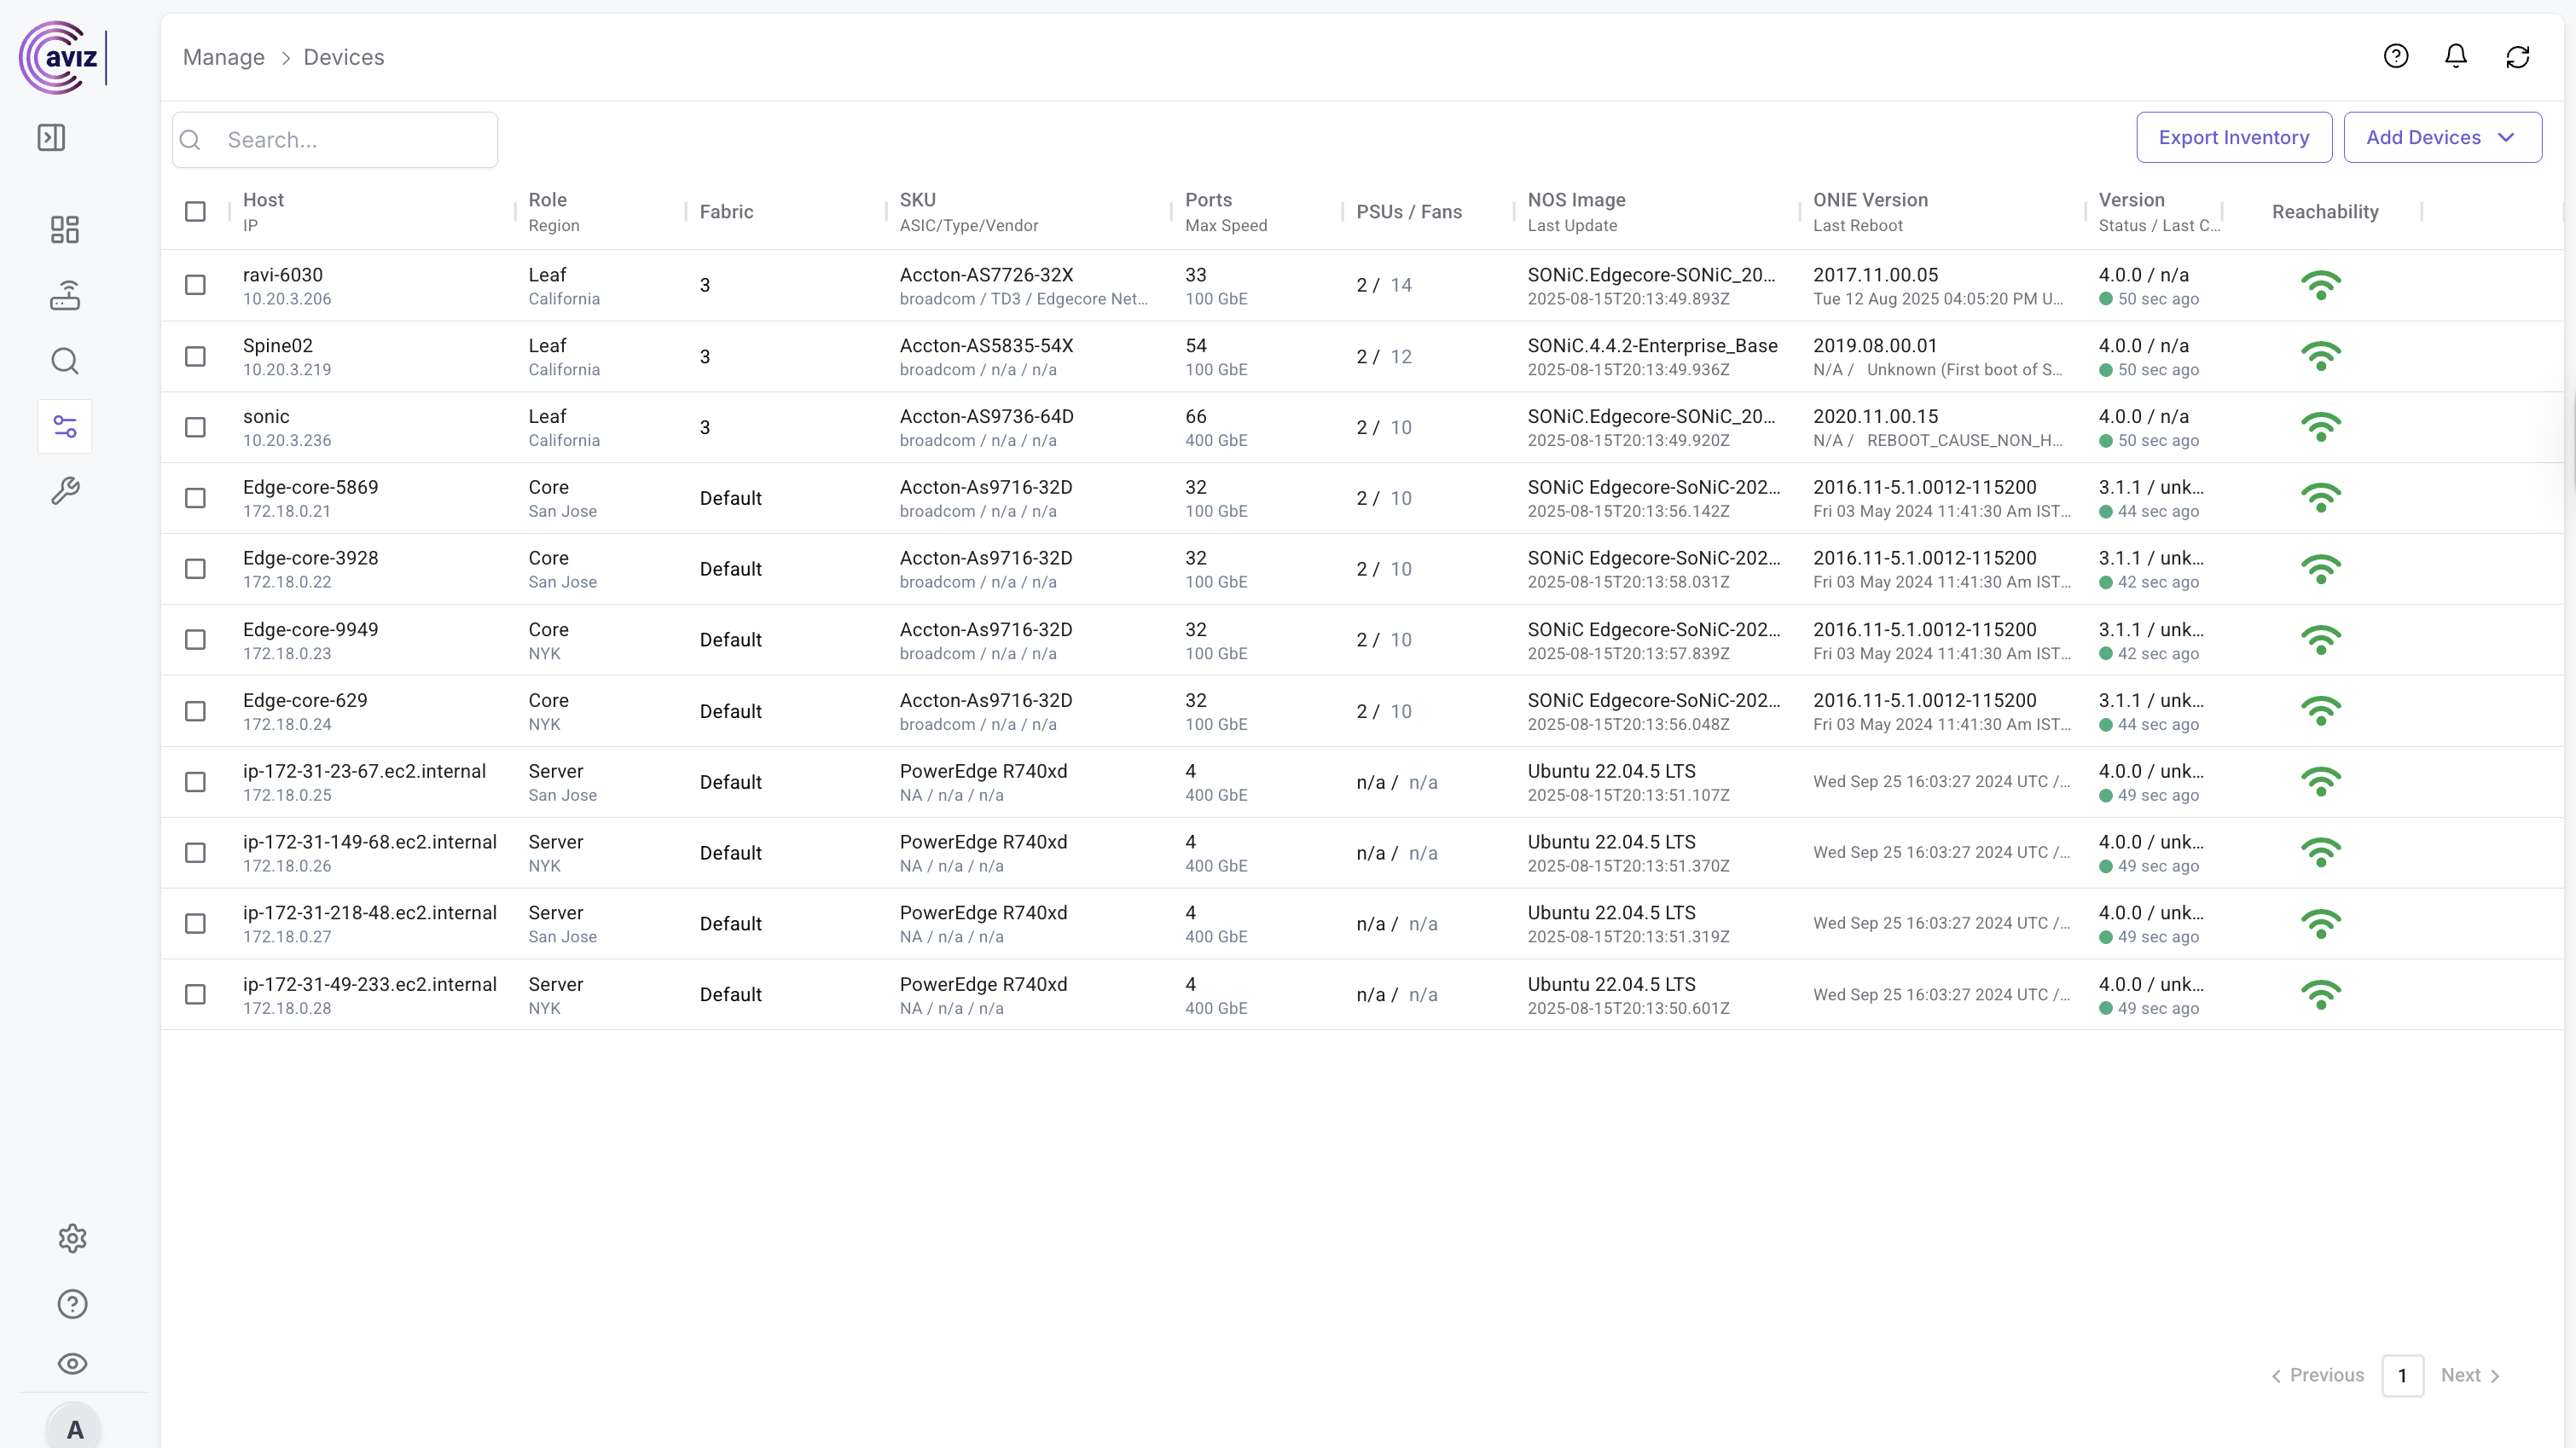The width and height of the screenshot is (2576, 1448).
Task: Click the Devices breadcrumb item
Action: 343,57
